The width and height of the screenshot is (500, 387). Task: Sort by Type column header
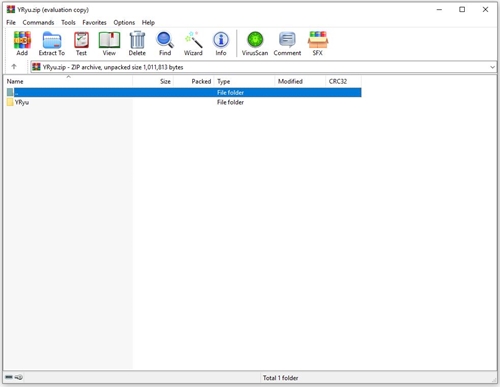(244, 81)
